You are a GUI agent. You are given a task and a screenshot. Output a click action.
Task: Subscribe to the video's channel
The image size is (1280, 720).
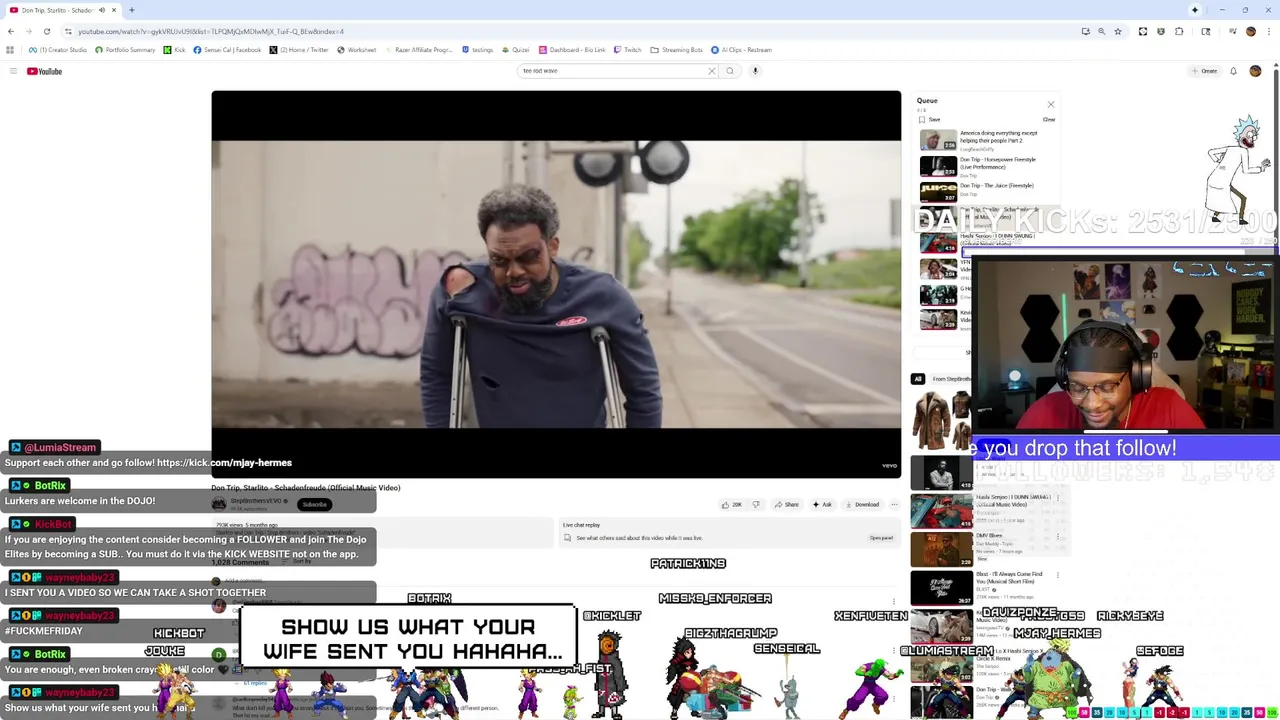pos(314,504)
